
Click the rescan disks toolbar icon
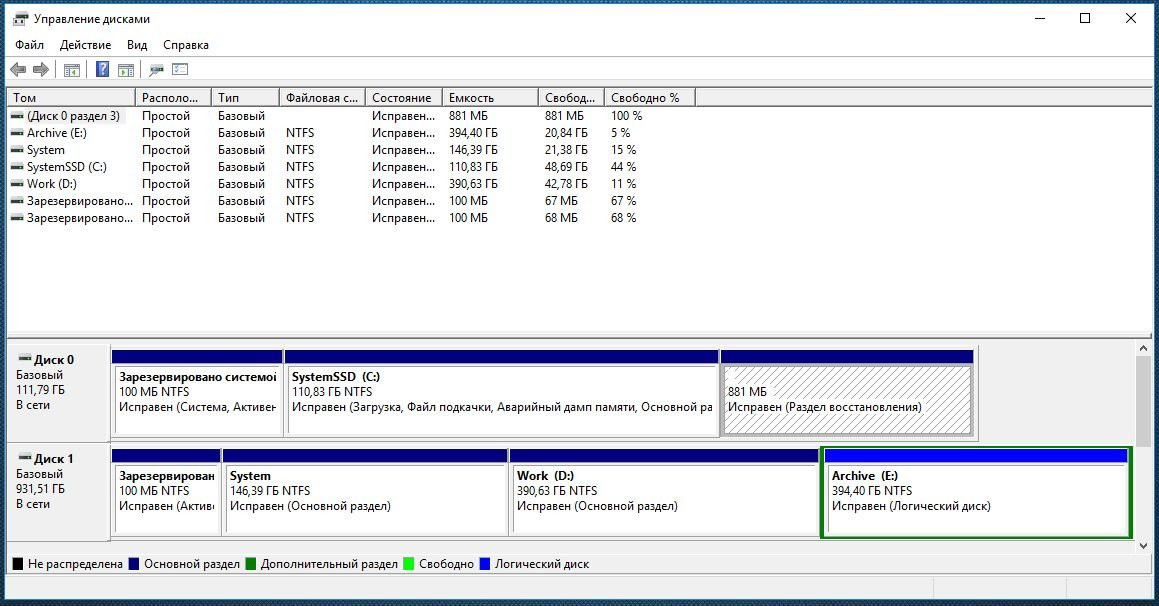(x=156, y=70)
